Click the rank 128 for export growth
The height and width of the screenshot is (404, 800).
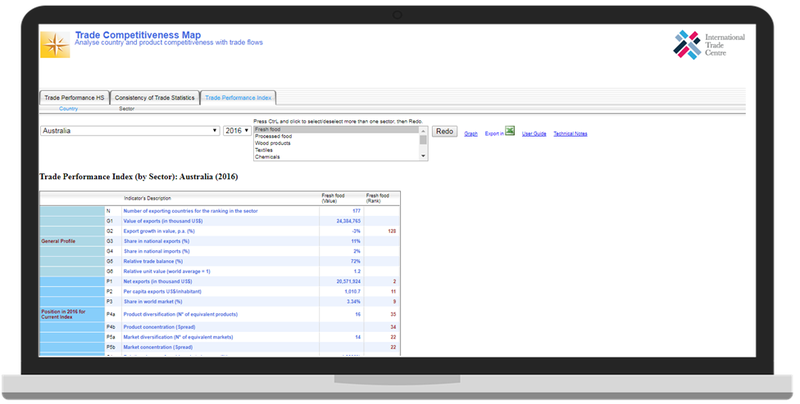pos(392,231)
